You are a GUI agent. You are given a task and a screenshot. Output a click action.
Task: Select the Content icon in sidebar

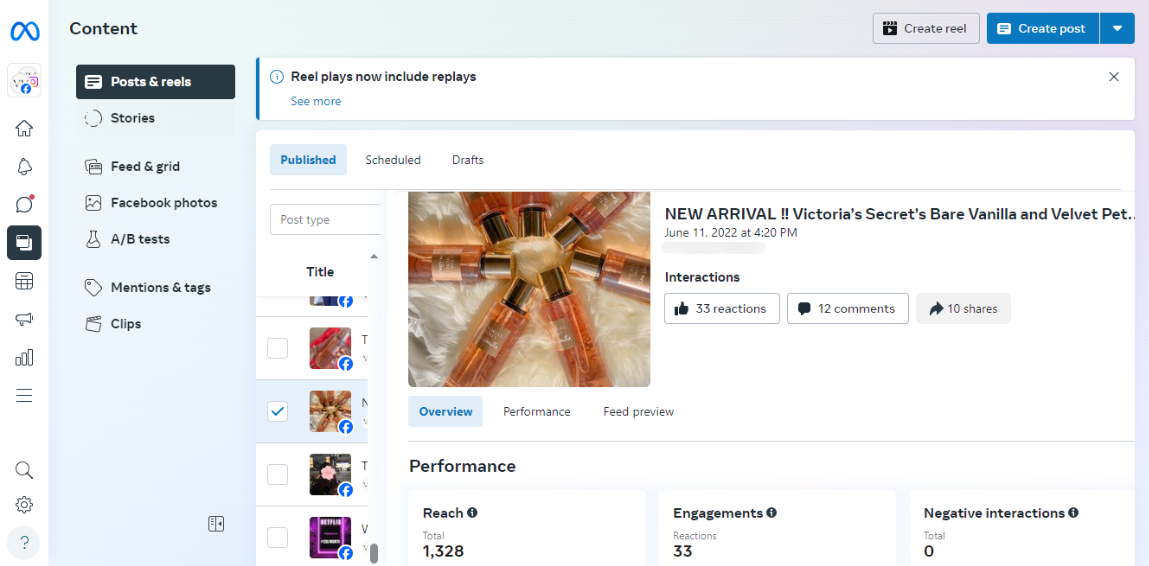coord(24,243)
